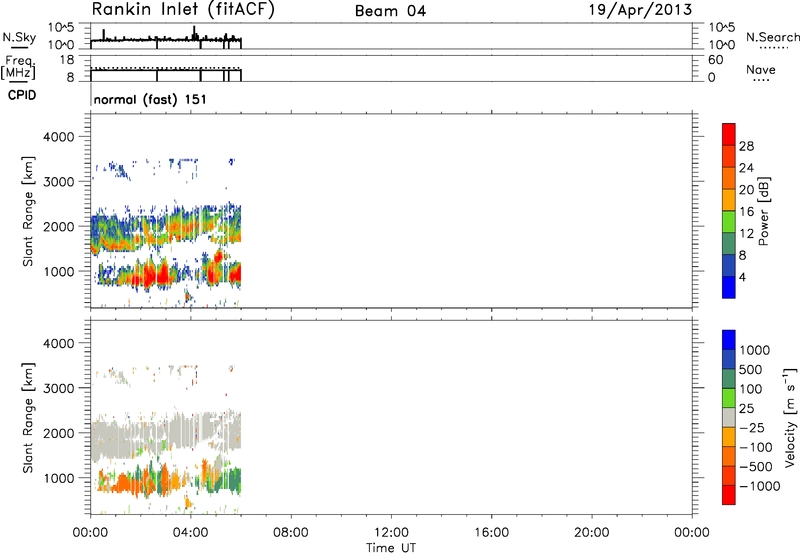The width and height of the screenshot is (800, 554).
Task: Click the "12" power colorbar label
Action: [x=746, y=234]
